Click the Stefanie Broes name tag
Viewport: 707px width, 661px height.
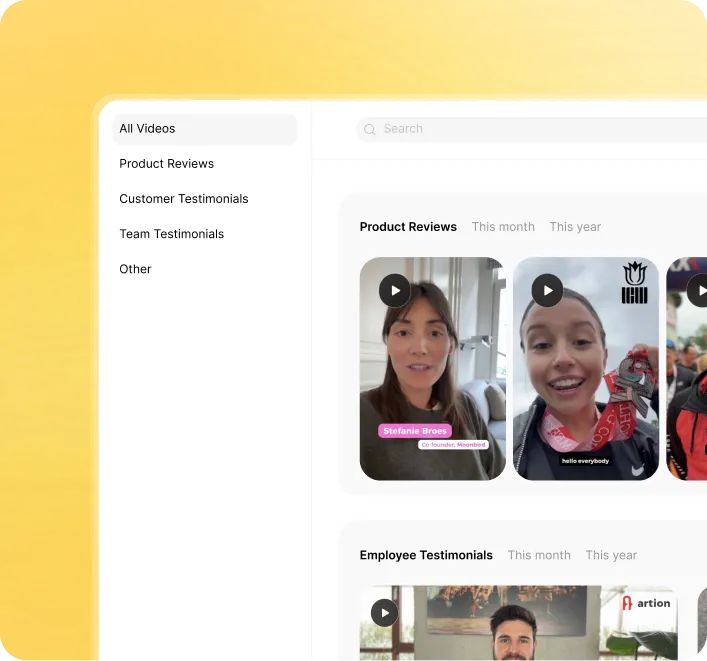(x=415, y=431)
